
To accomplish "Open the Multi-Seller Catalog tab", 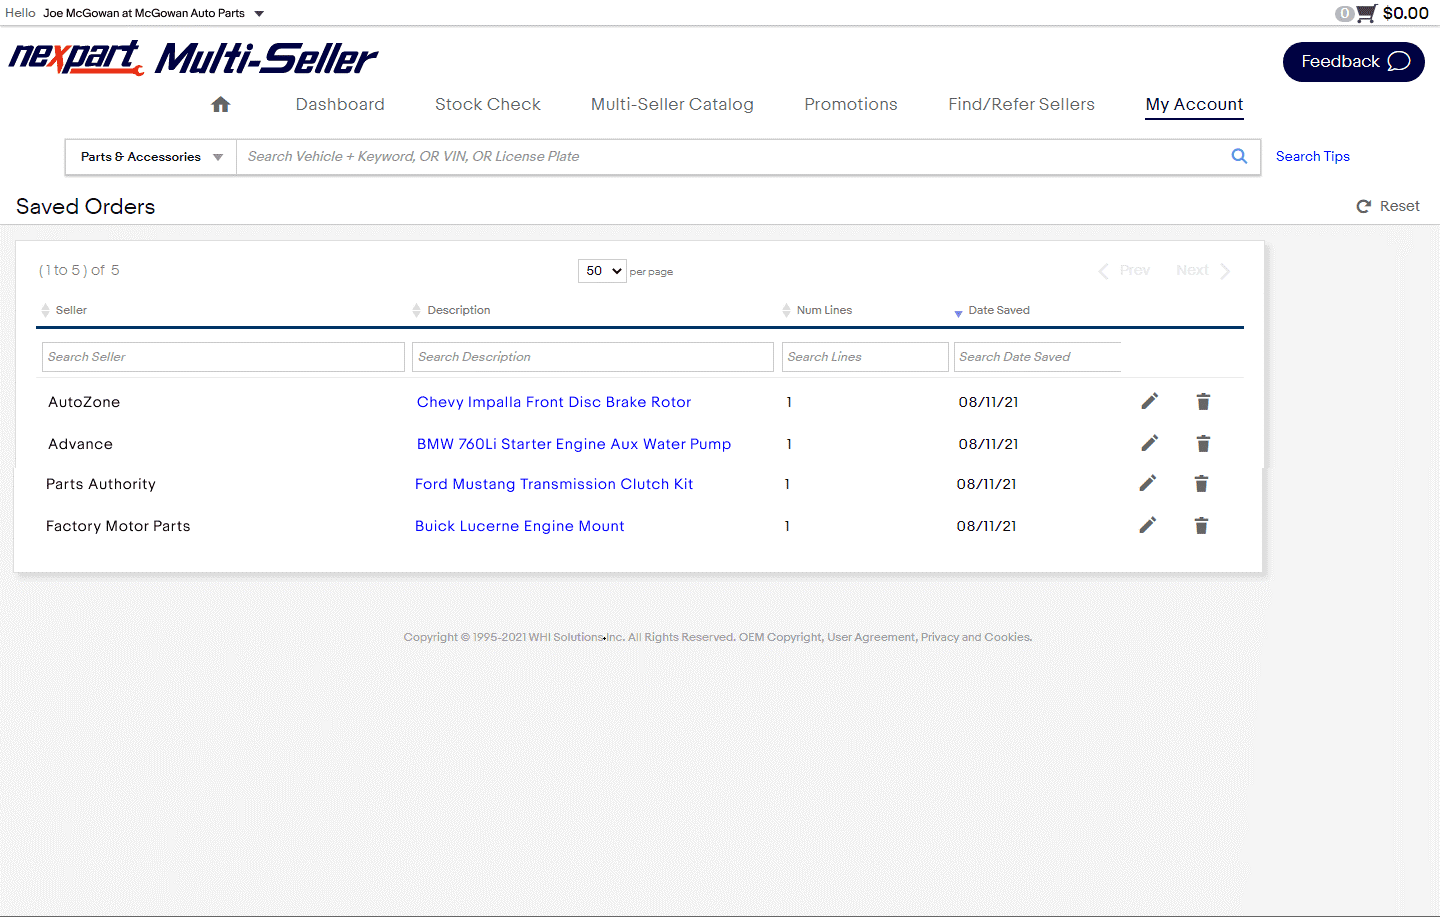I will tap(672, 105).
